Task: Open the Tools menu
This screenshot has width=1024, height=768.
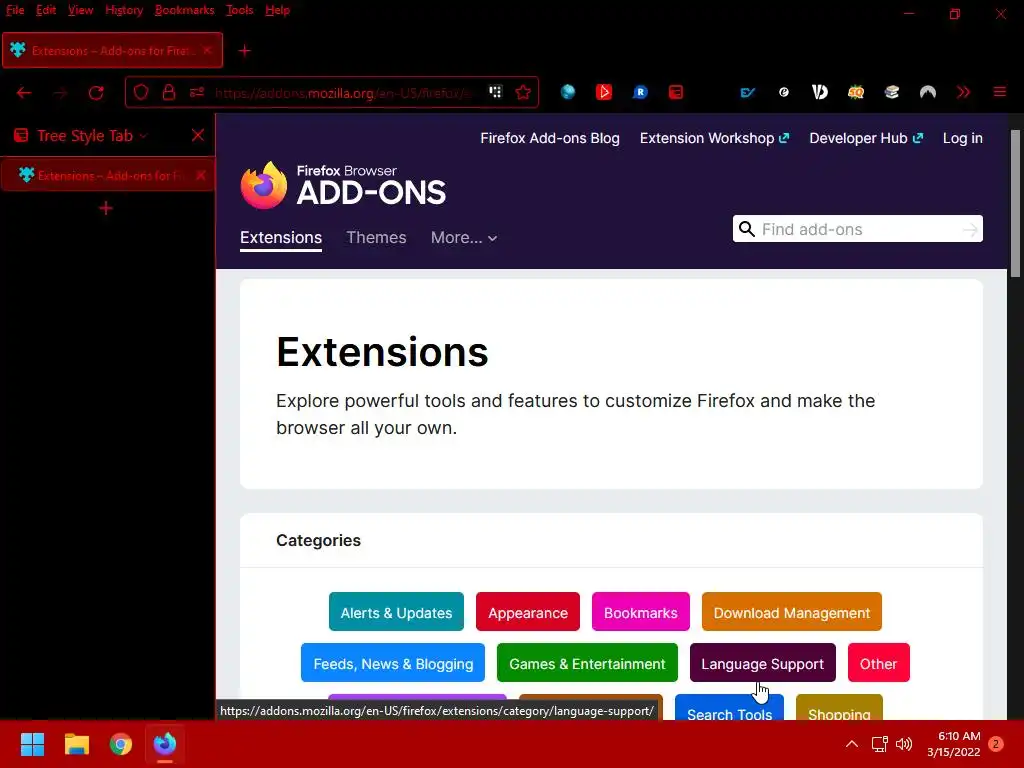Action: point(240,10)
